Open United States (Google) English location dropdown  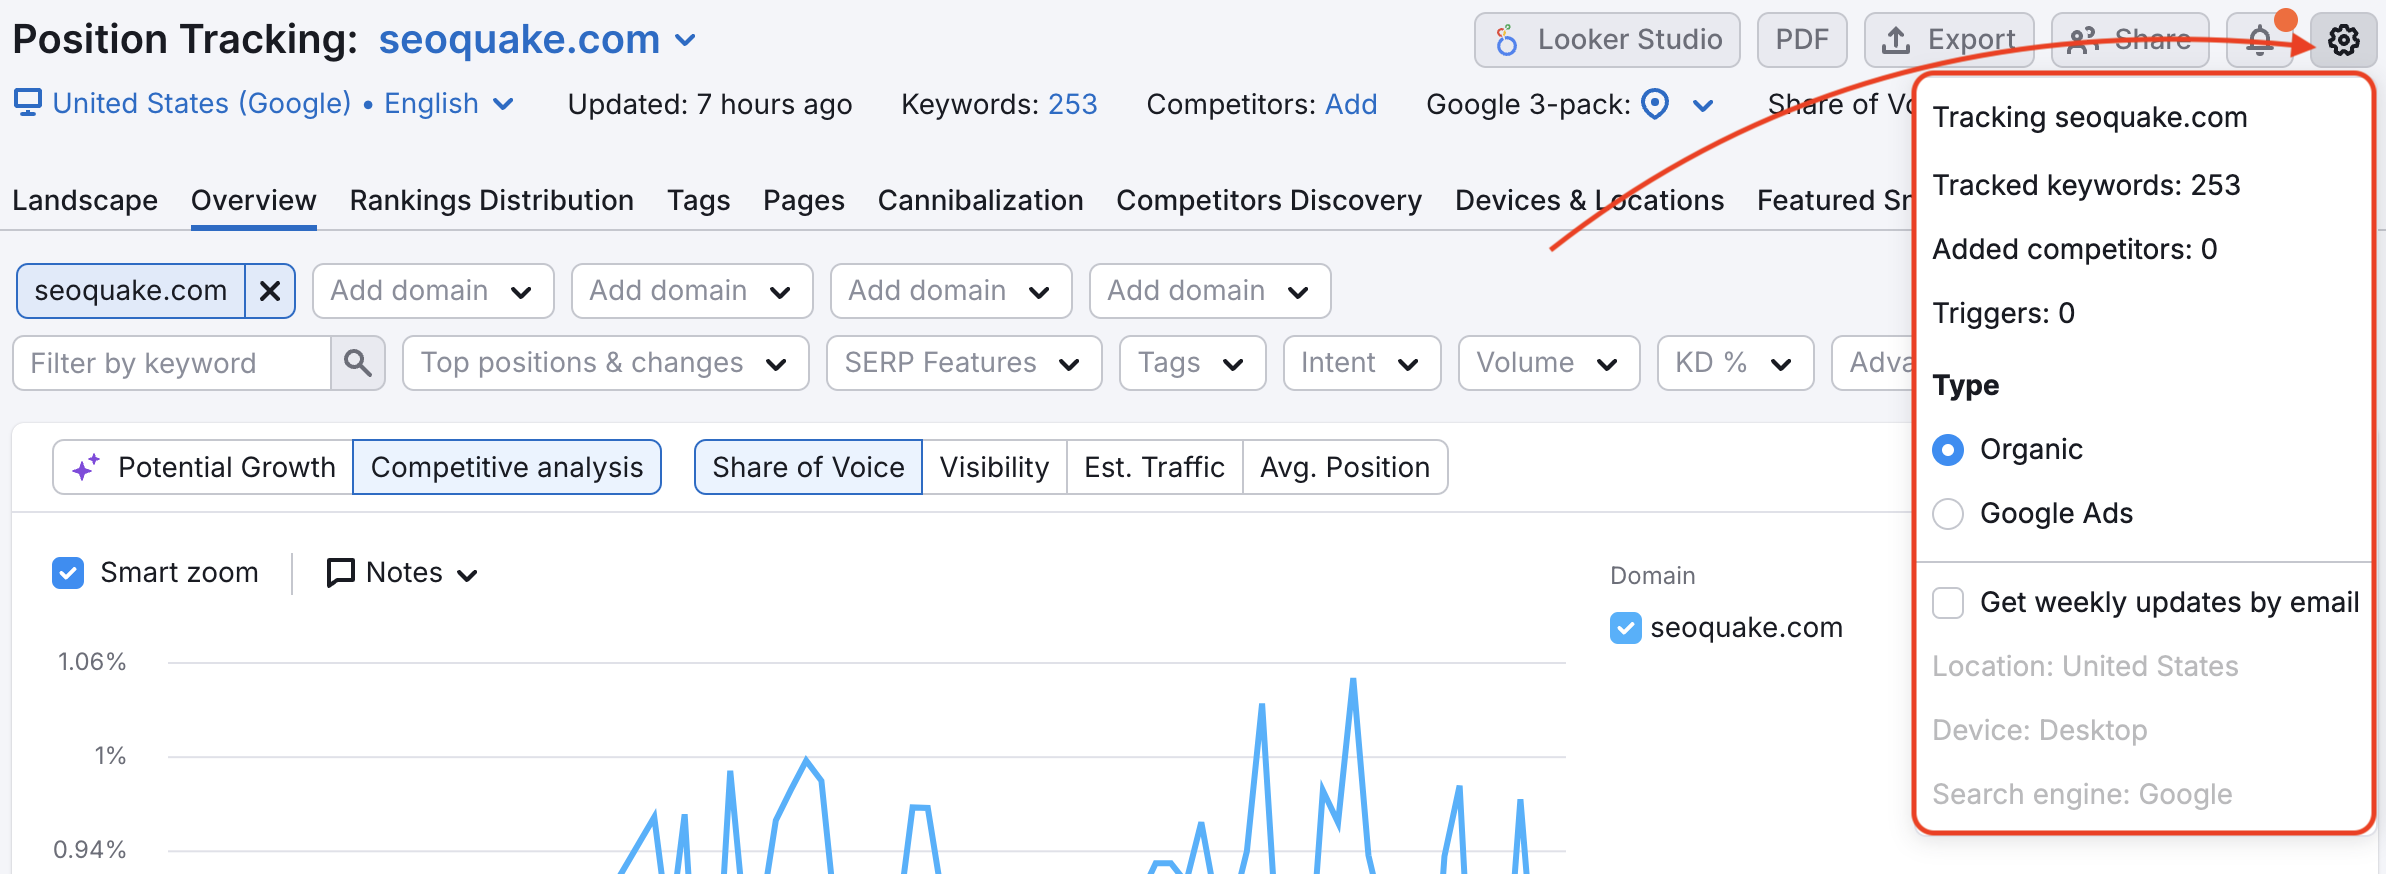283,103
